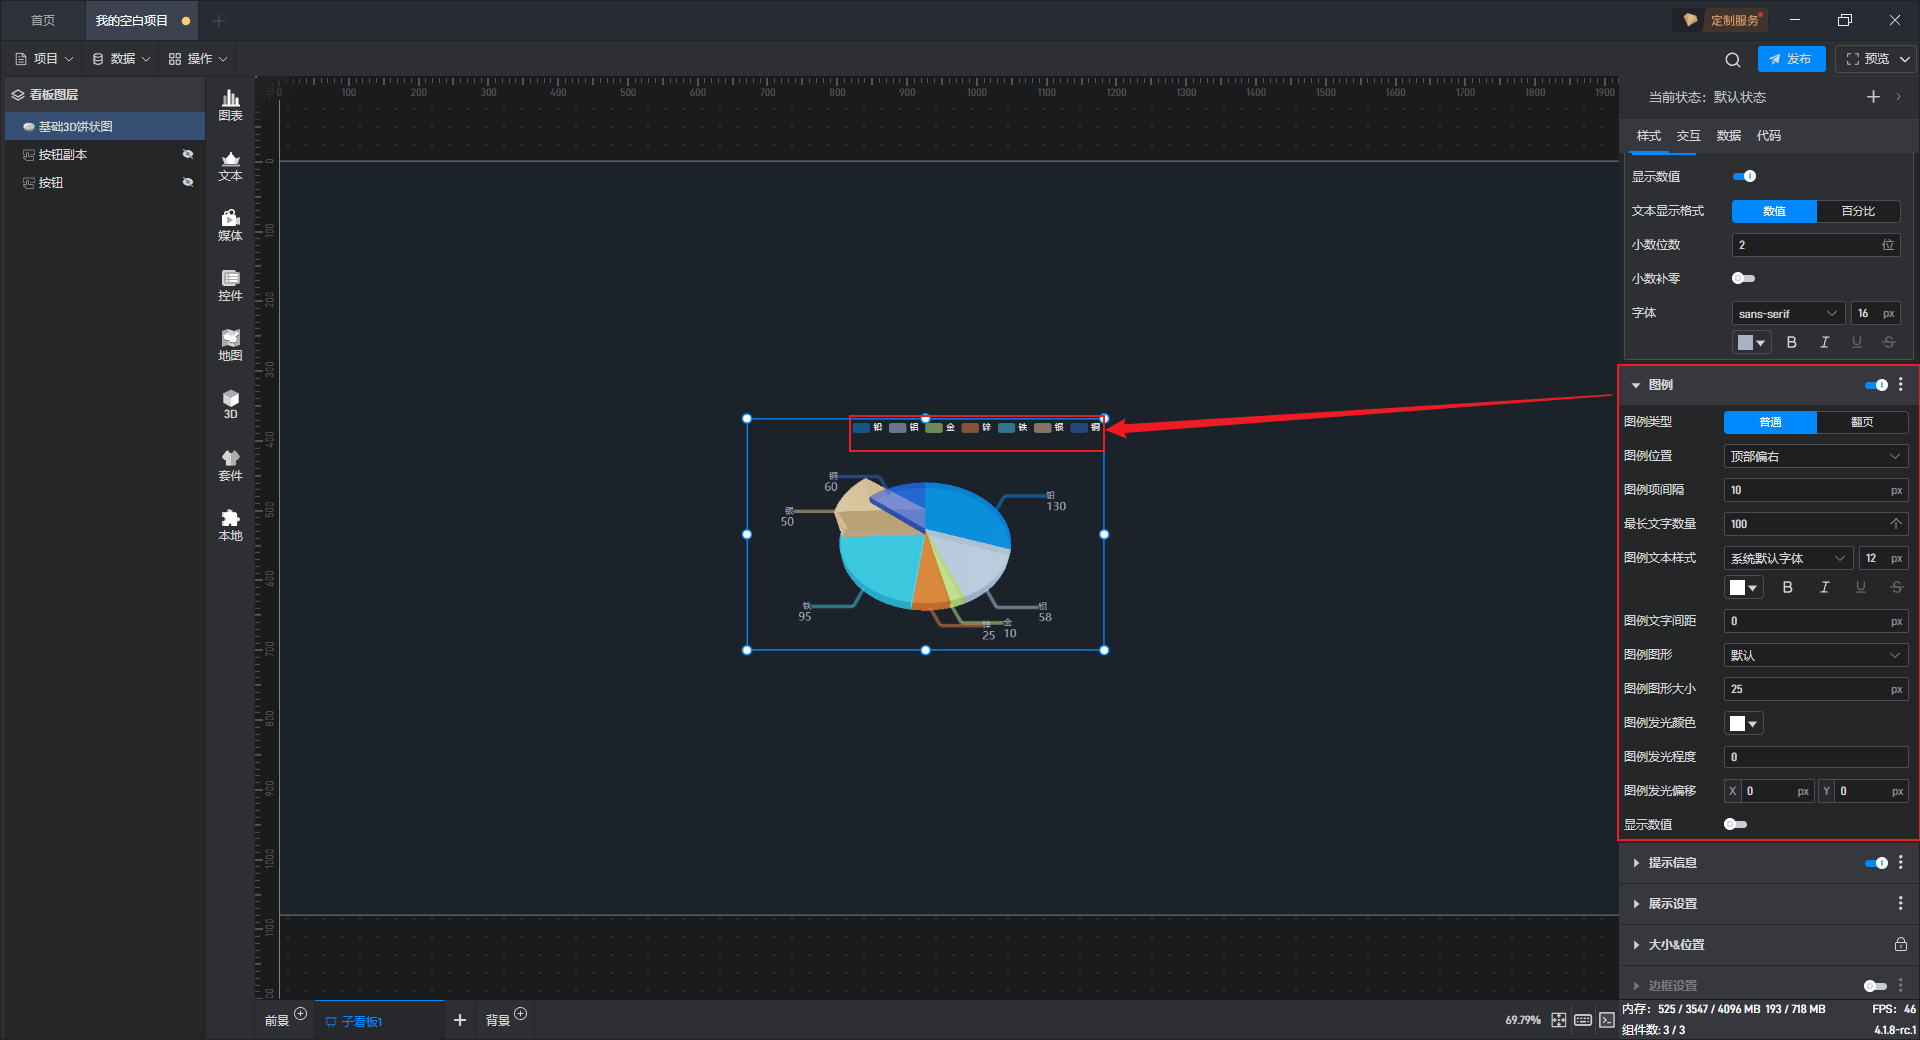This screenshot has width=1920, height=1040.
Task: Switch to the 代码 tab
Action: pos(1769,136)
